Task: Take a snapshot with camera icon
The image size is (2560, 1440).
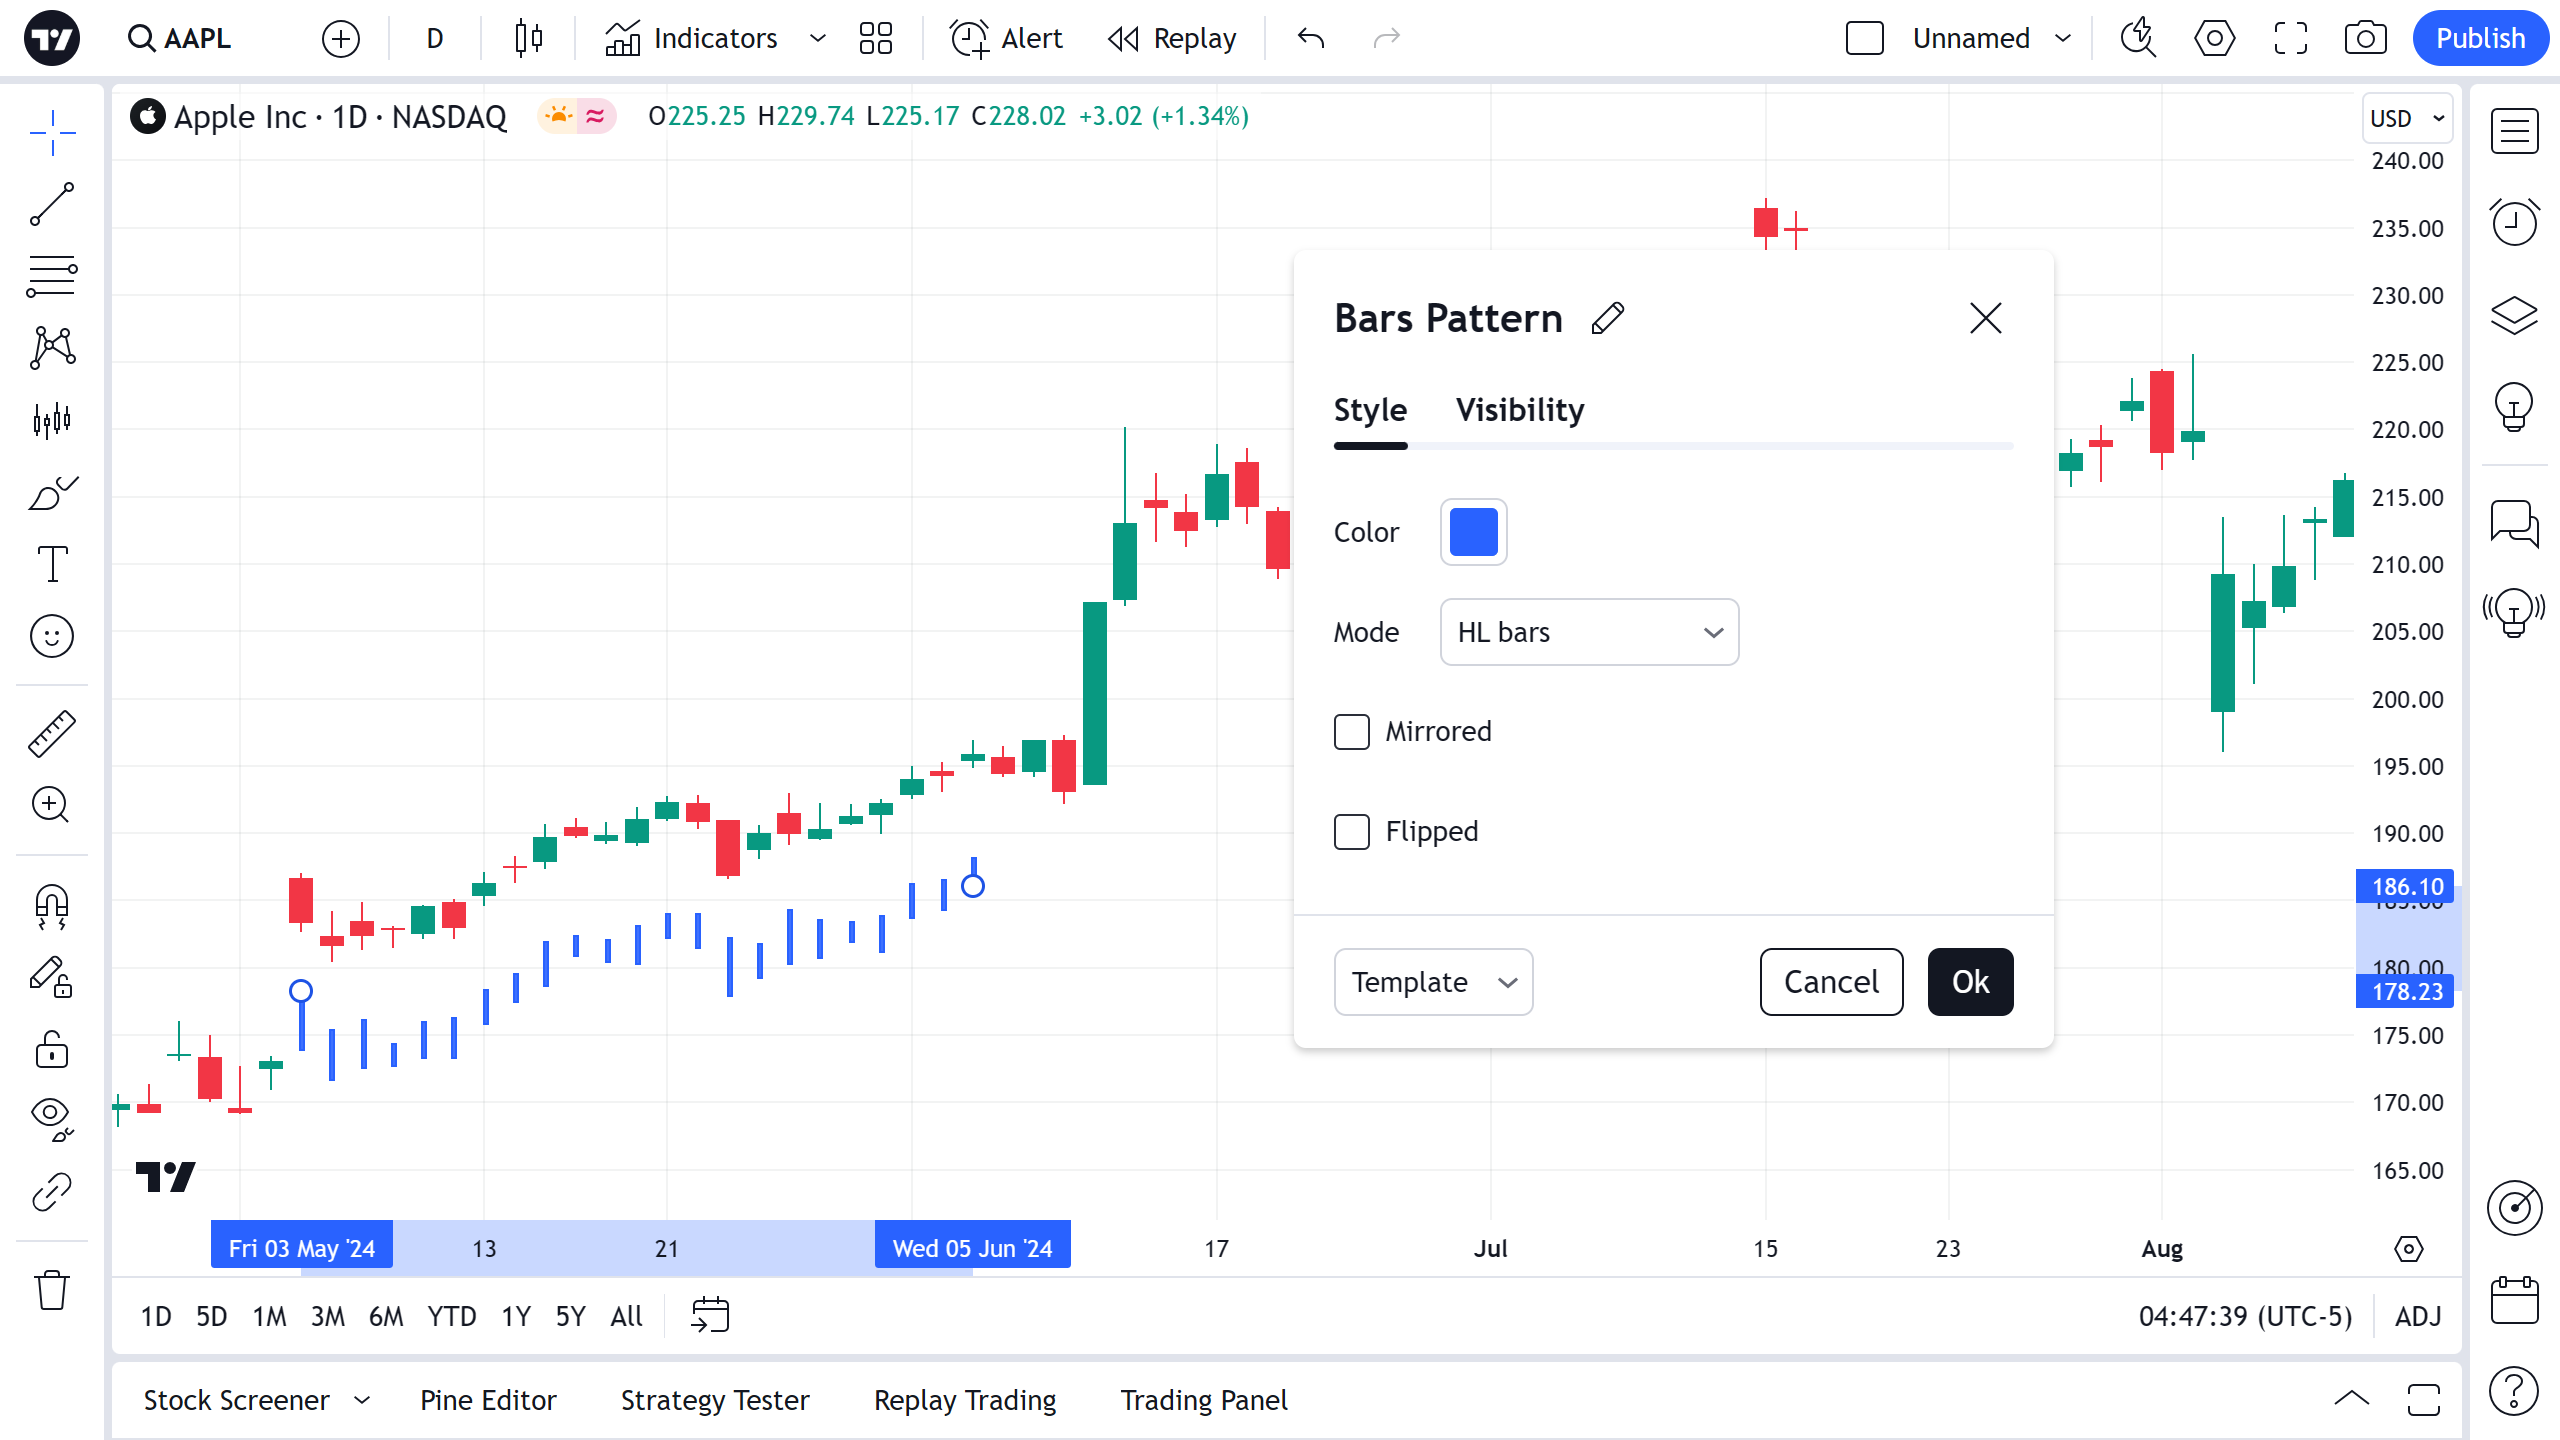Action: coord(2365,38)
